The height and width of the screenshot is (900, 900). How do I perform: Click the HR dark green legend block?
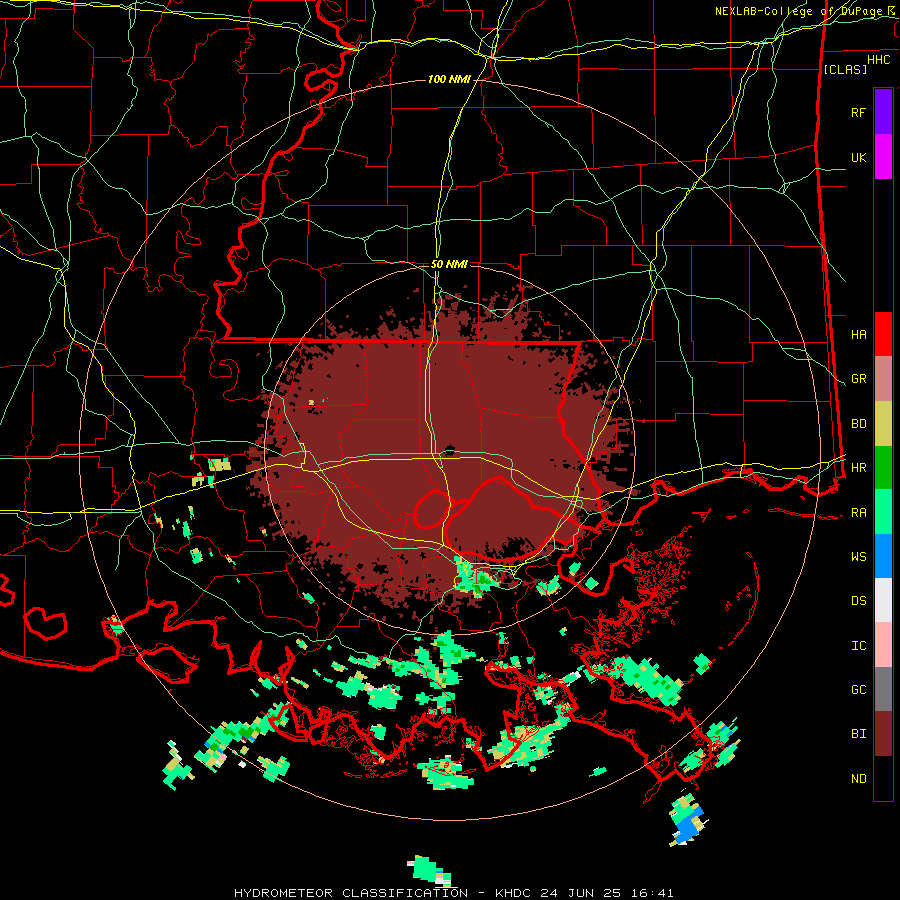[x=883, y=468]
